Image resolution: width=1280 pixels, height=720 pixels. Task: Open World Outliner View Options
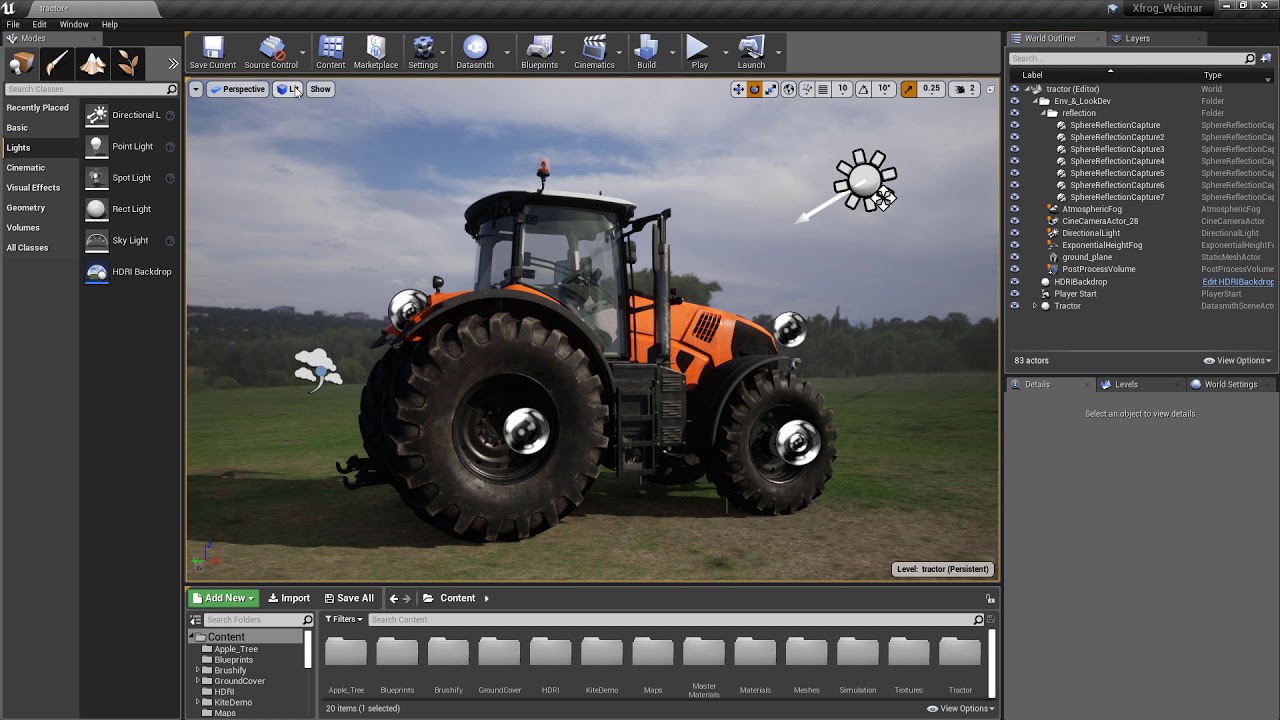click(1238, 360)
